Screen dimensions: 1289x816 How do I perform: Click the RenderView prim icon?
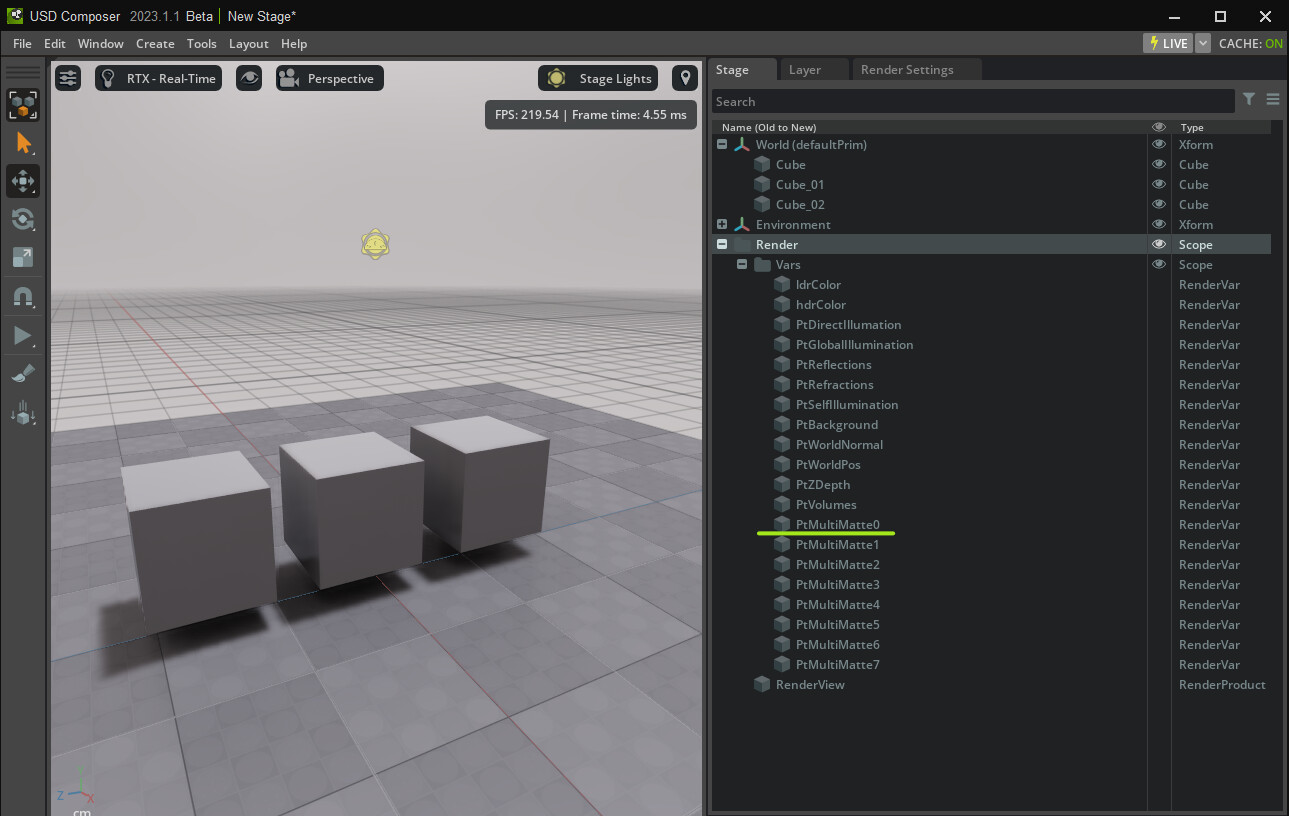point(762,684)
